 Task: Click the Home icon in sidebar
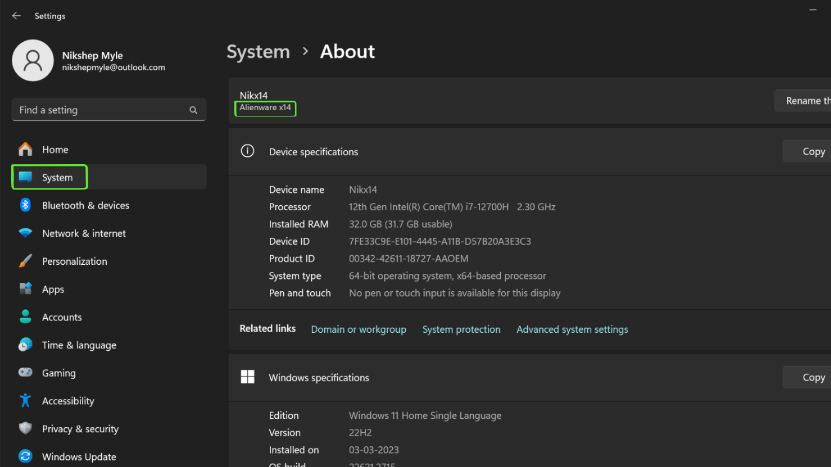(x=25, y=150)
